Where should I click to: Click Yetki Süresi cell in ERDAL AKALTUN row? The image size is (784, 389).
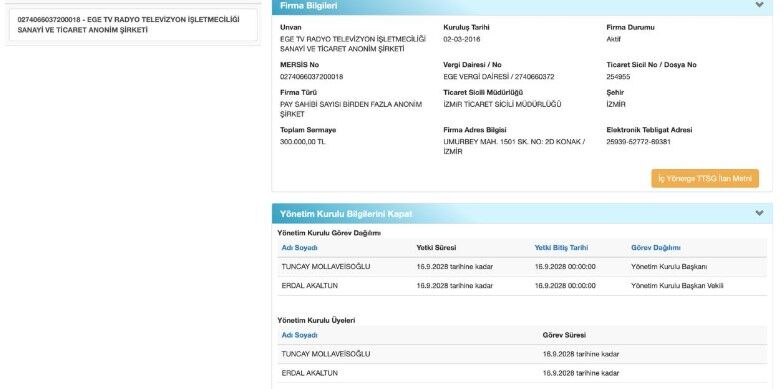[x=454, y=286]
